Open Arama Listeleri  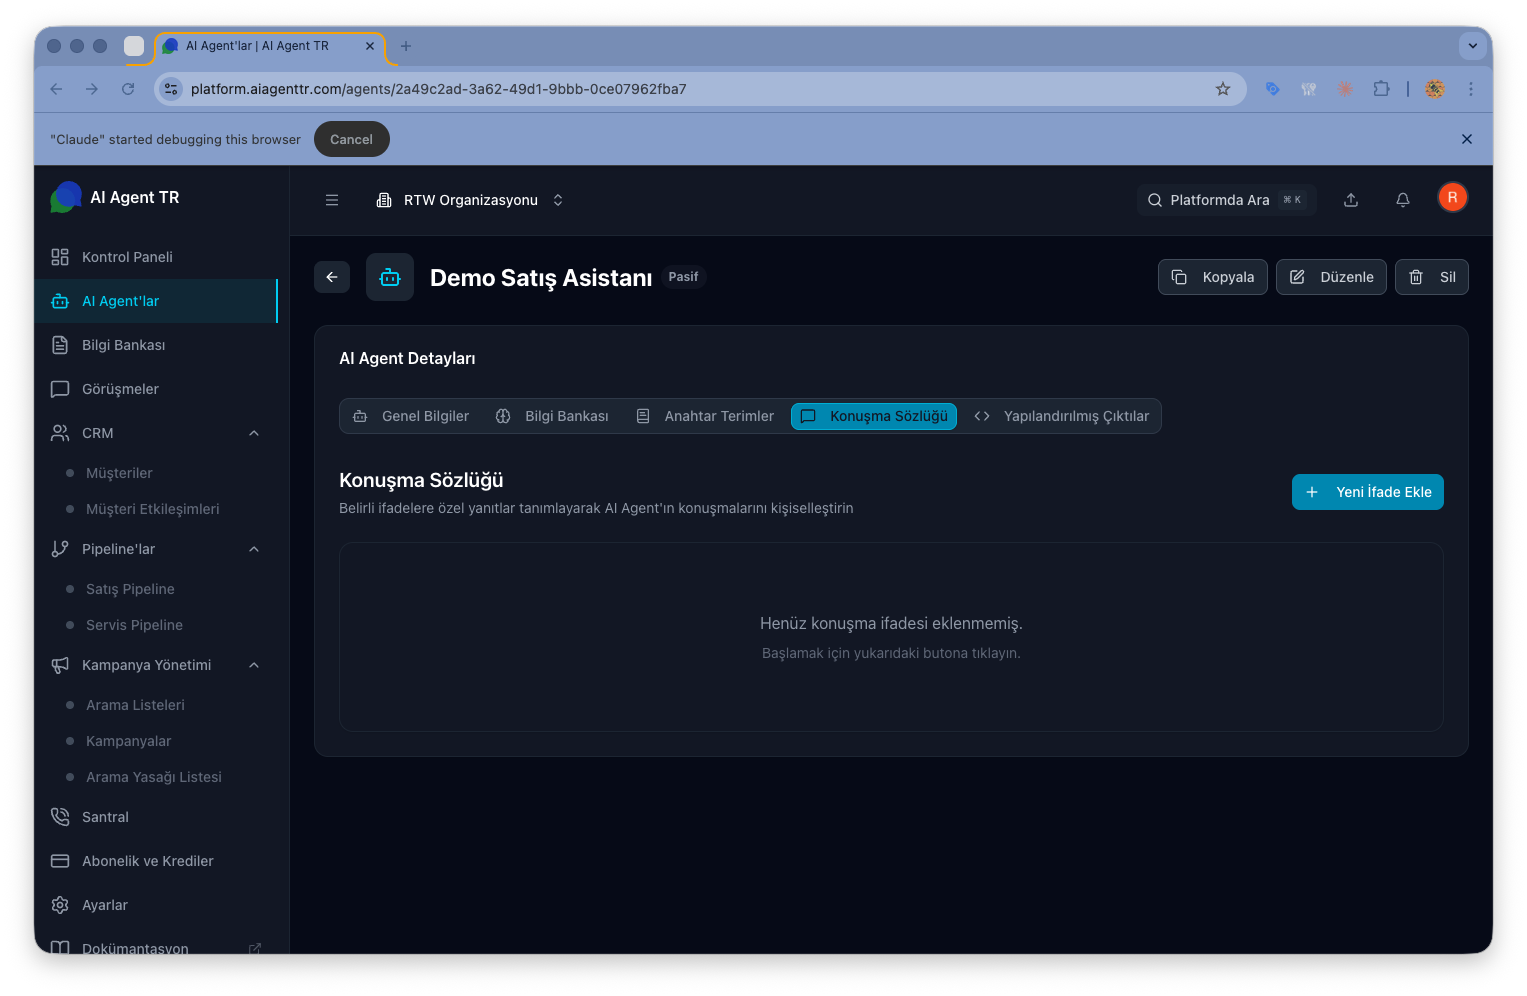135,705
